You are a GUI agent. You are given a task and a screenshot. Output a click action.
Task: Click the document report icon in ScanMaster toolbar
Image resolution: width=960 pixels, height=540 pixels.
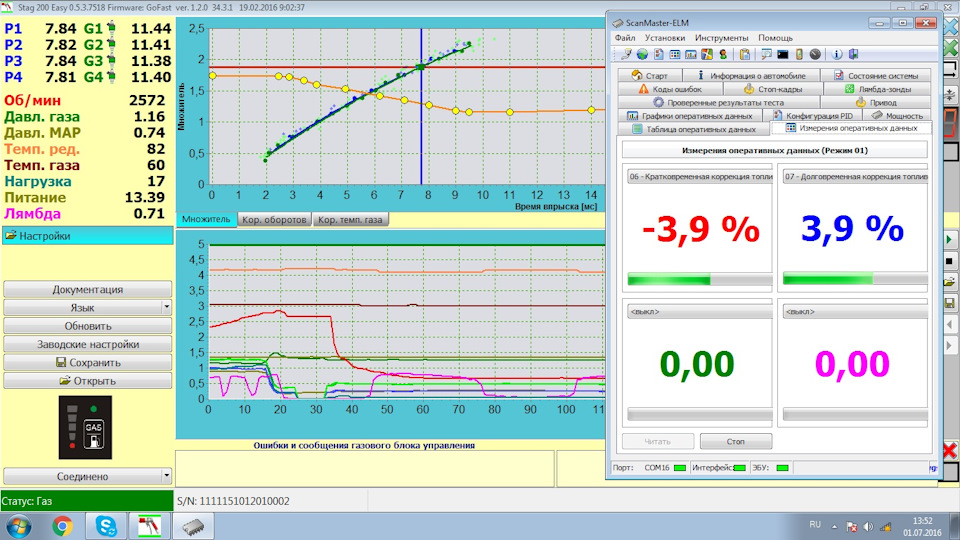tap(658, 54)
